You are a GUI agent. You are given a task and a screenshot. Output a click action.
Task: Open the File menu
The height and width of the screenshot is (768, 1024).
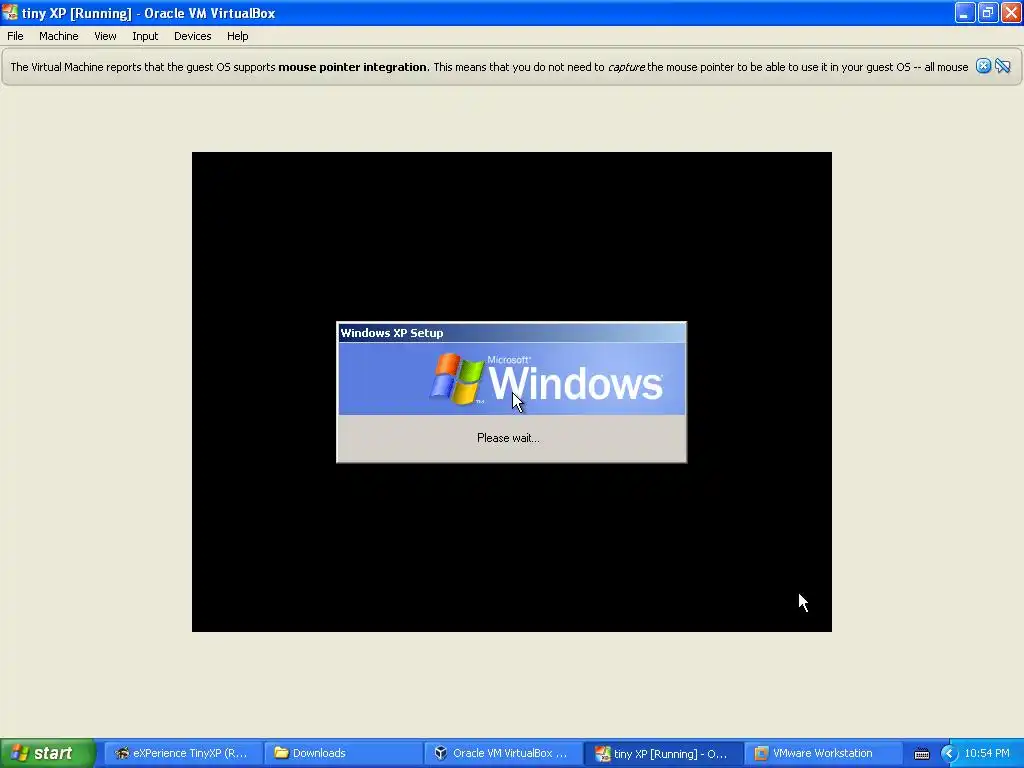(x=15, y=36)
